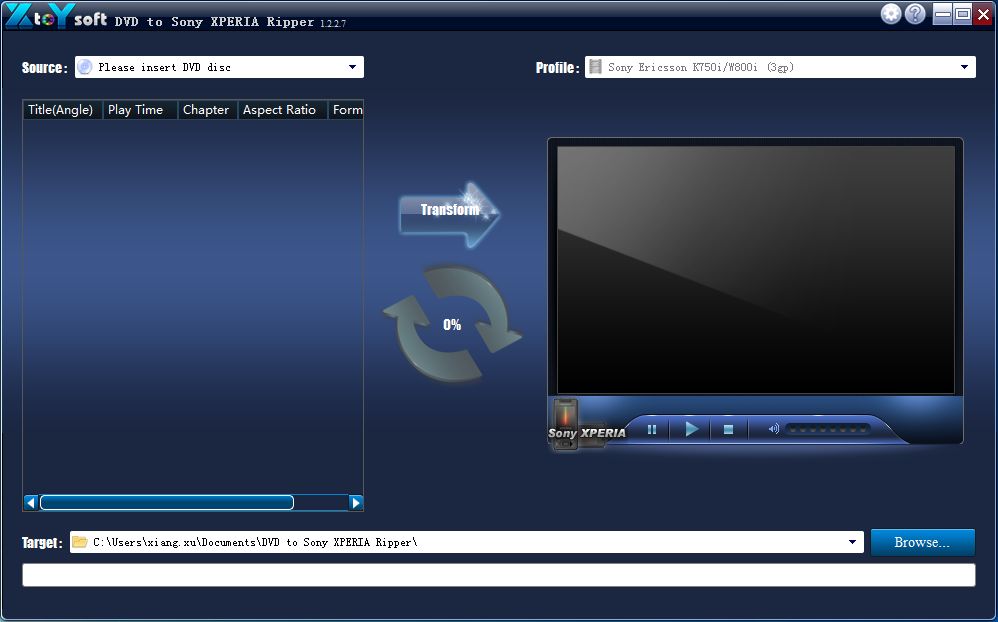The height and width of the screenshot is (622, 998).
Task: Click the Transform arrow button
Action: click(x=449, y=214)
